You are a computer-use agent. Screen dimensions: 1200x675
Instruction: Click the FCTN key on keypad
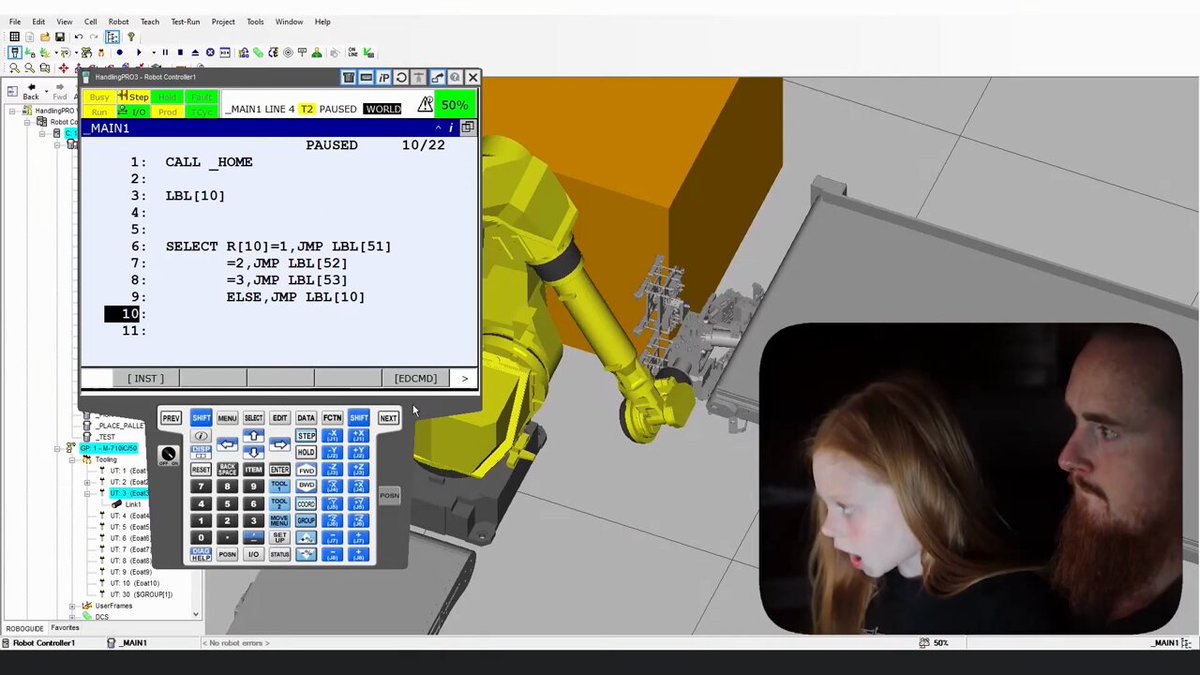[x=332, y=418]
